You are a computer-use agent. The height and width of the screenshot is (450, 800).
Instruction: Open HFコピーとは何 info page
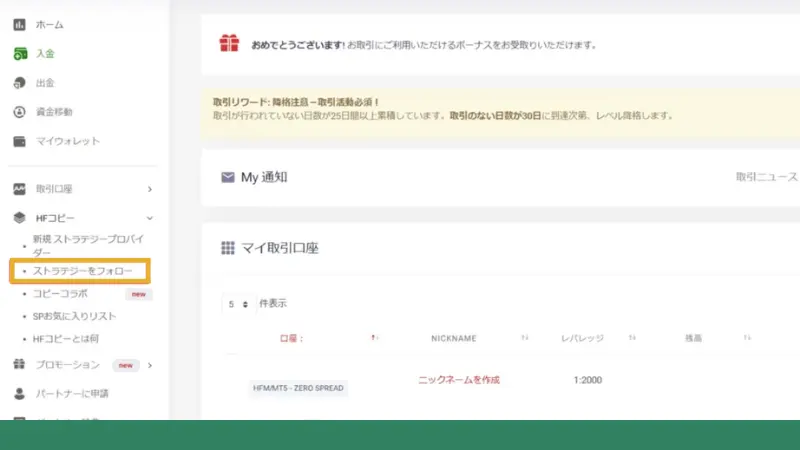coord(66,339)
